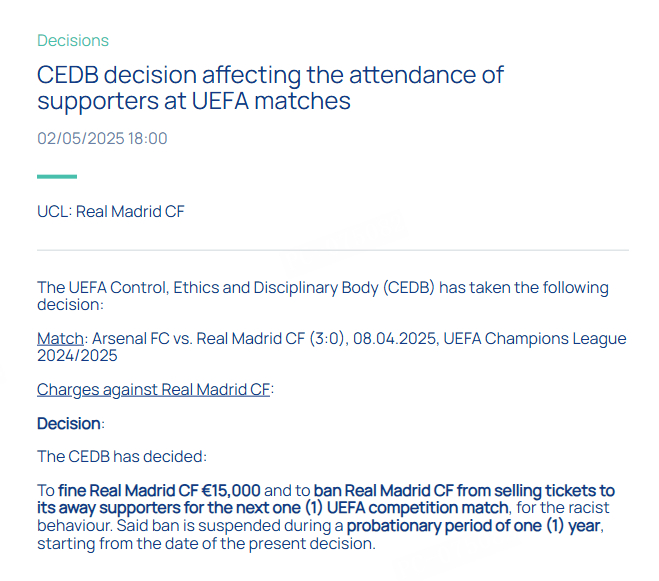Image resolution: width=659 pixels, height=581 pixels.
Task: Select the 08.04.2025 match date
Action: pyautogui.click(x=394, y=339)
